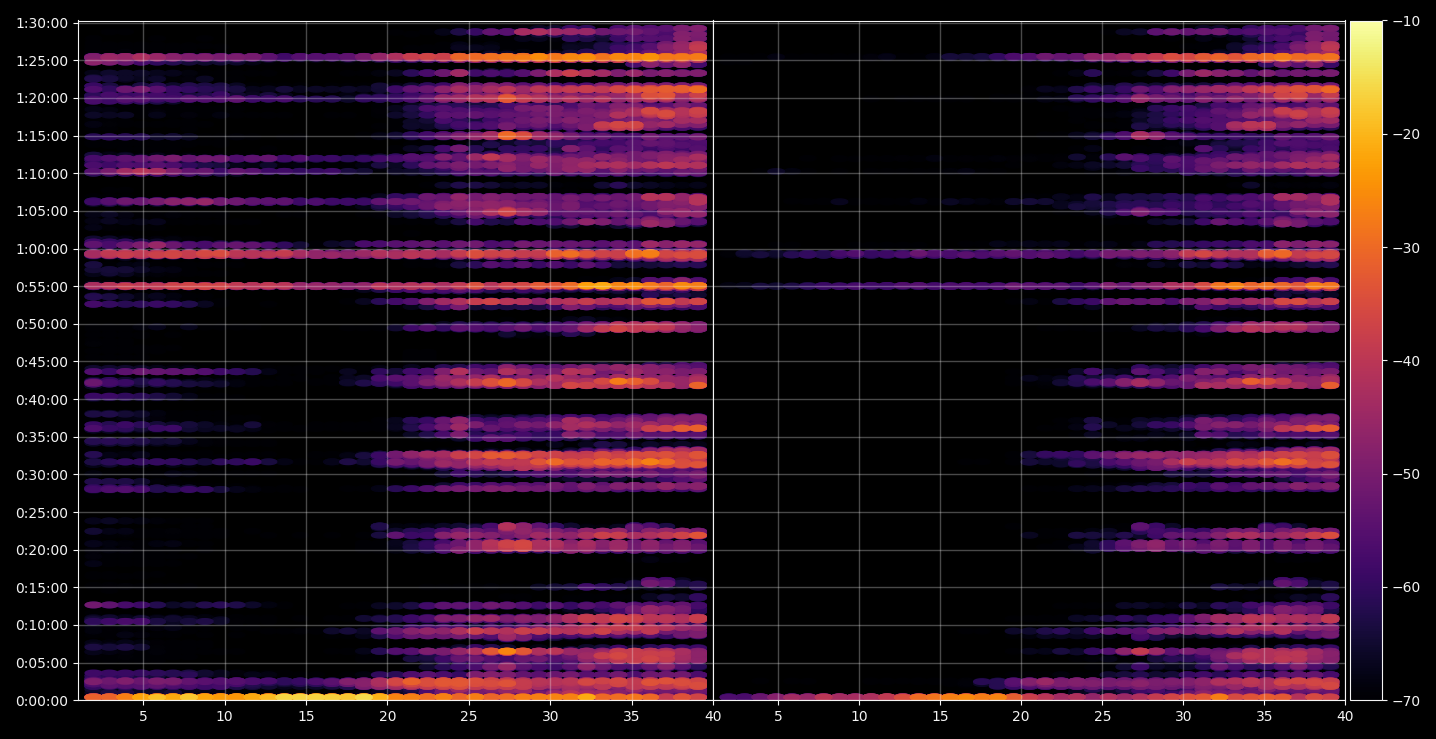Click the 1:15:00 y-axis tick label
Screen dimensions: 1436x739
click(42, 136)
